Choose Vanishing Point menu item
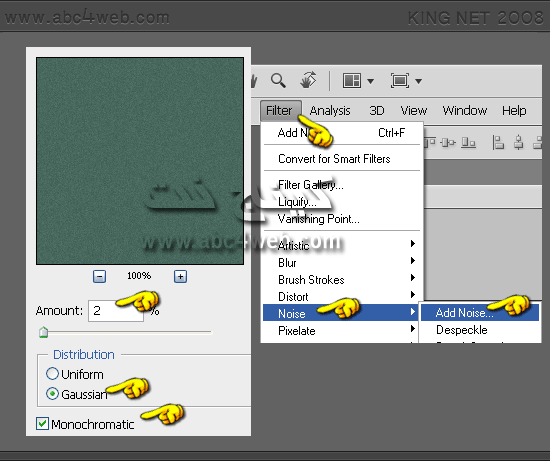The height and width of the screenshot is (461, 550). (341, 219)
